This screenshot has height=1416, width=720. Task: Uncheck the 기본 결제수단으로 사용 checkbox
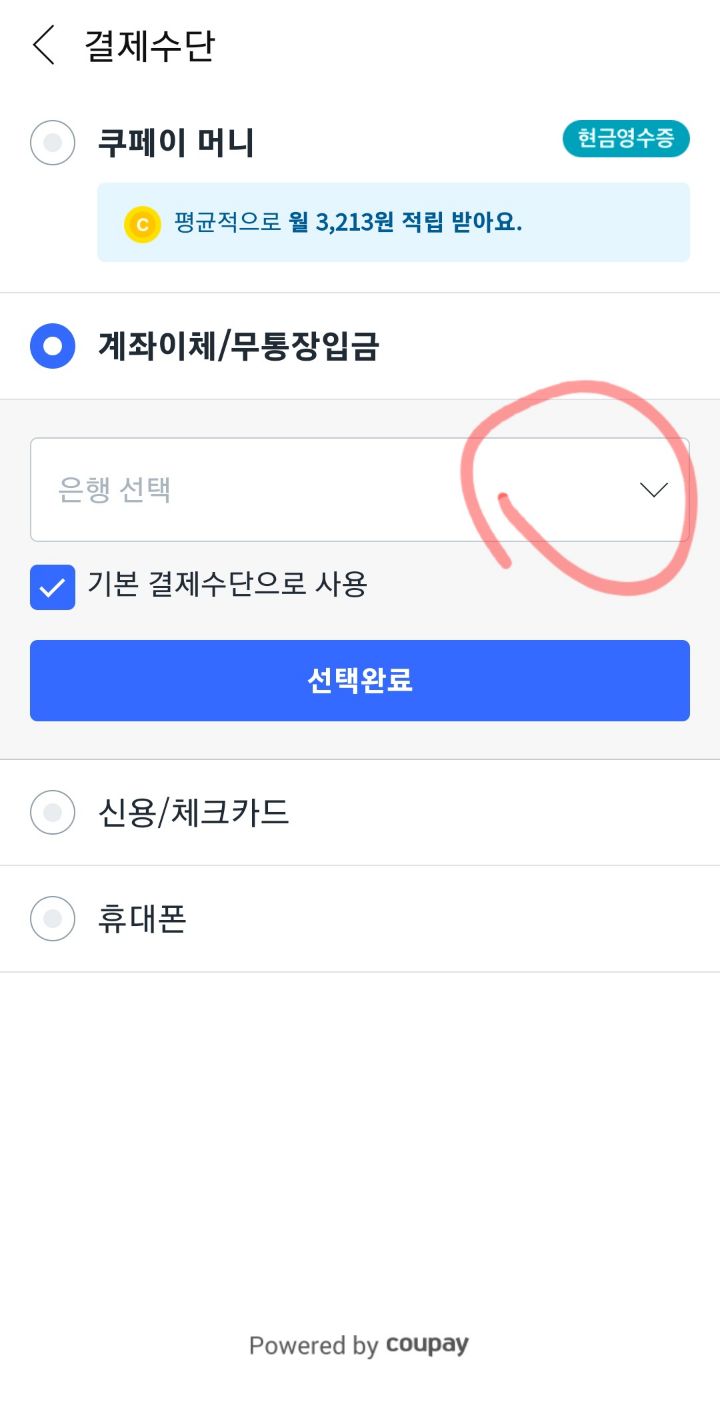53,587
